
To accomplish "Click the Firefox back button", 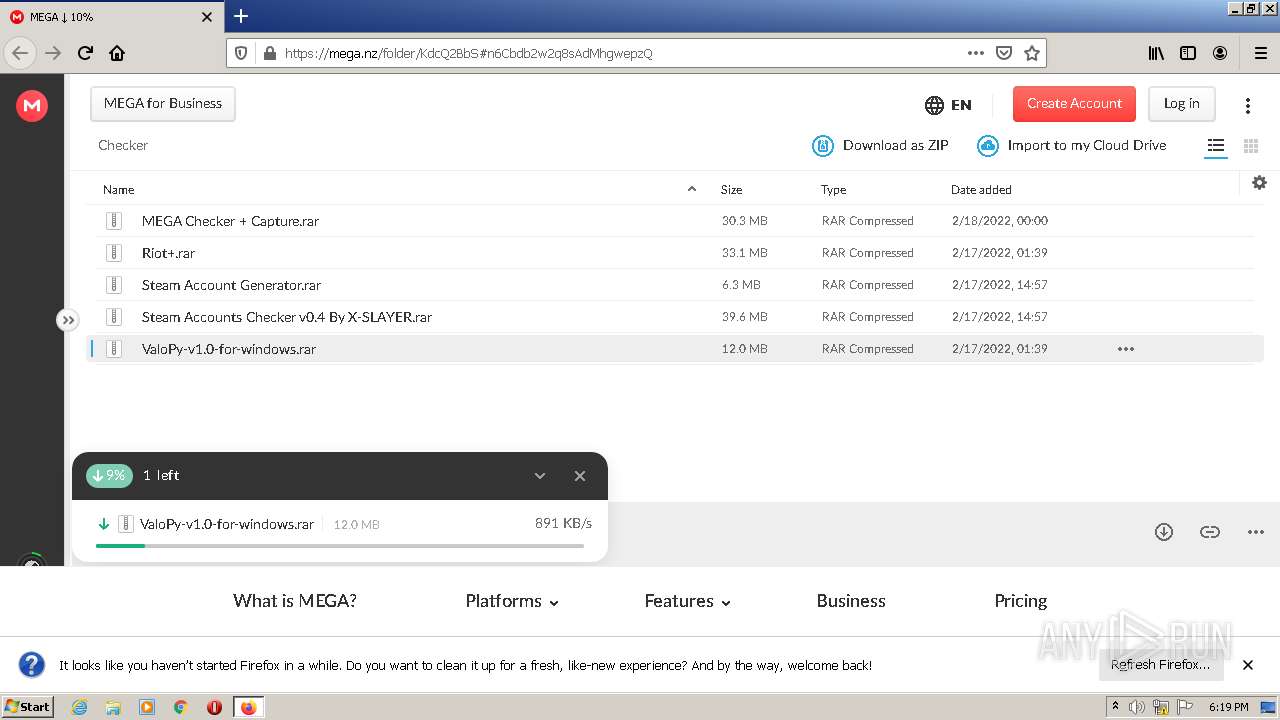I will pyautogui.click(x=20, y=53).
